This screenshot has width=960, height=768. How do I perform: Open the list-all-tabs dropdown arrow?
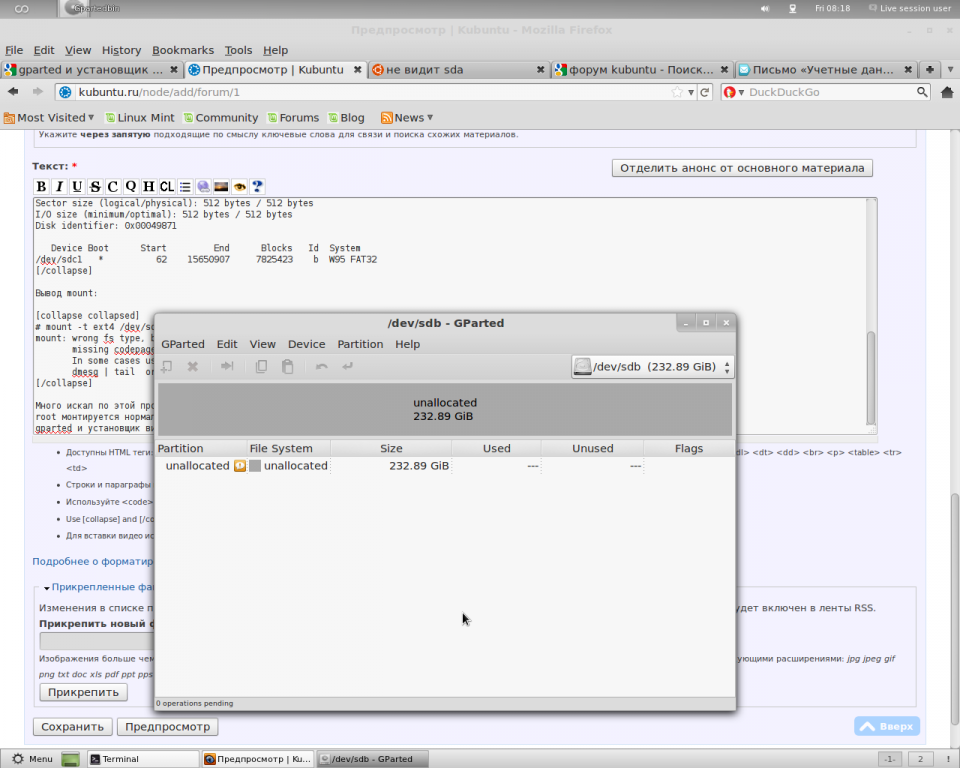point(950,69)
